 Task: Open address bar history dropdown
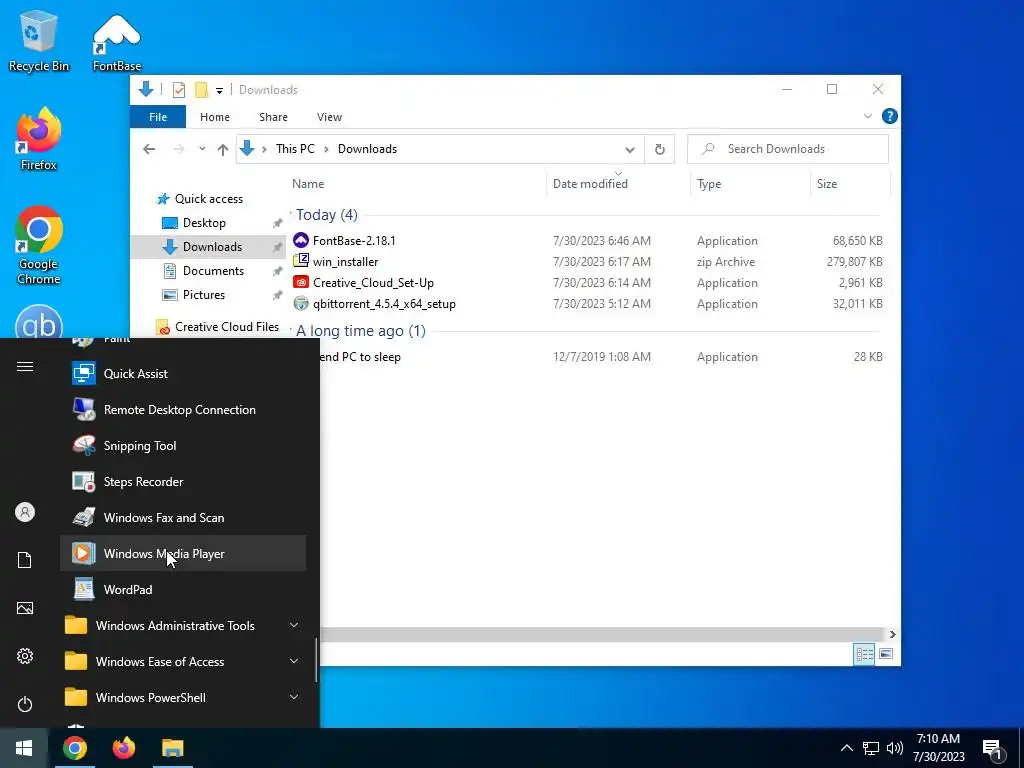630,150
